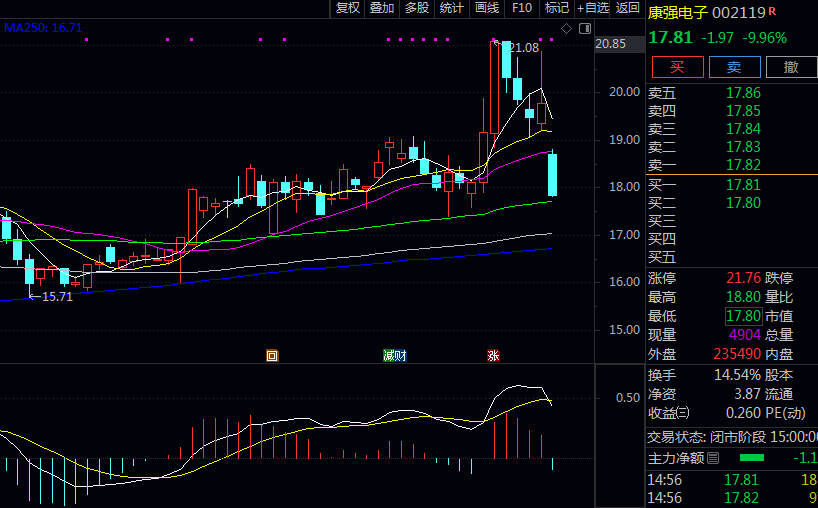
Task: Click the 净资 value 3.87
Action: pyautogui.click(x=748, y=394)
